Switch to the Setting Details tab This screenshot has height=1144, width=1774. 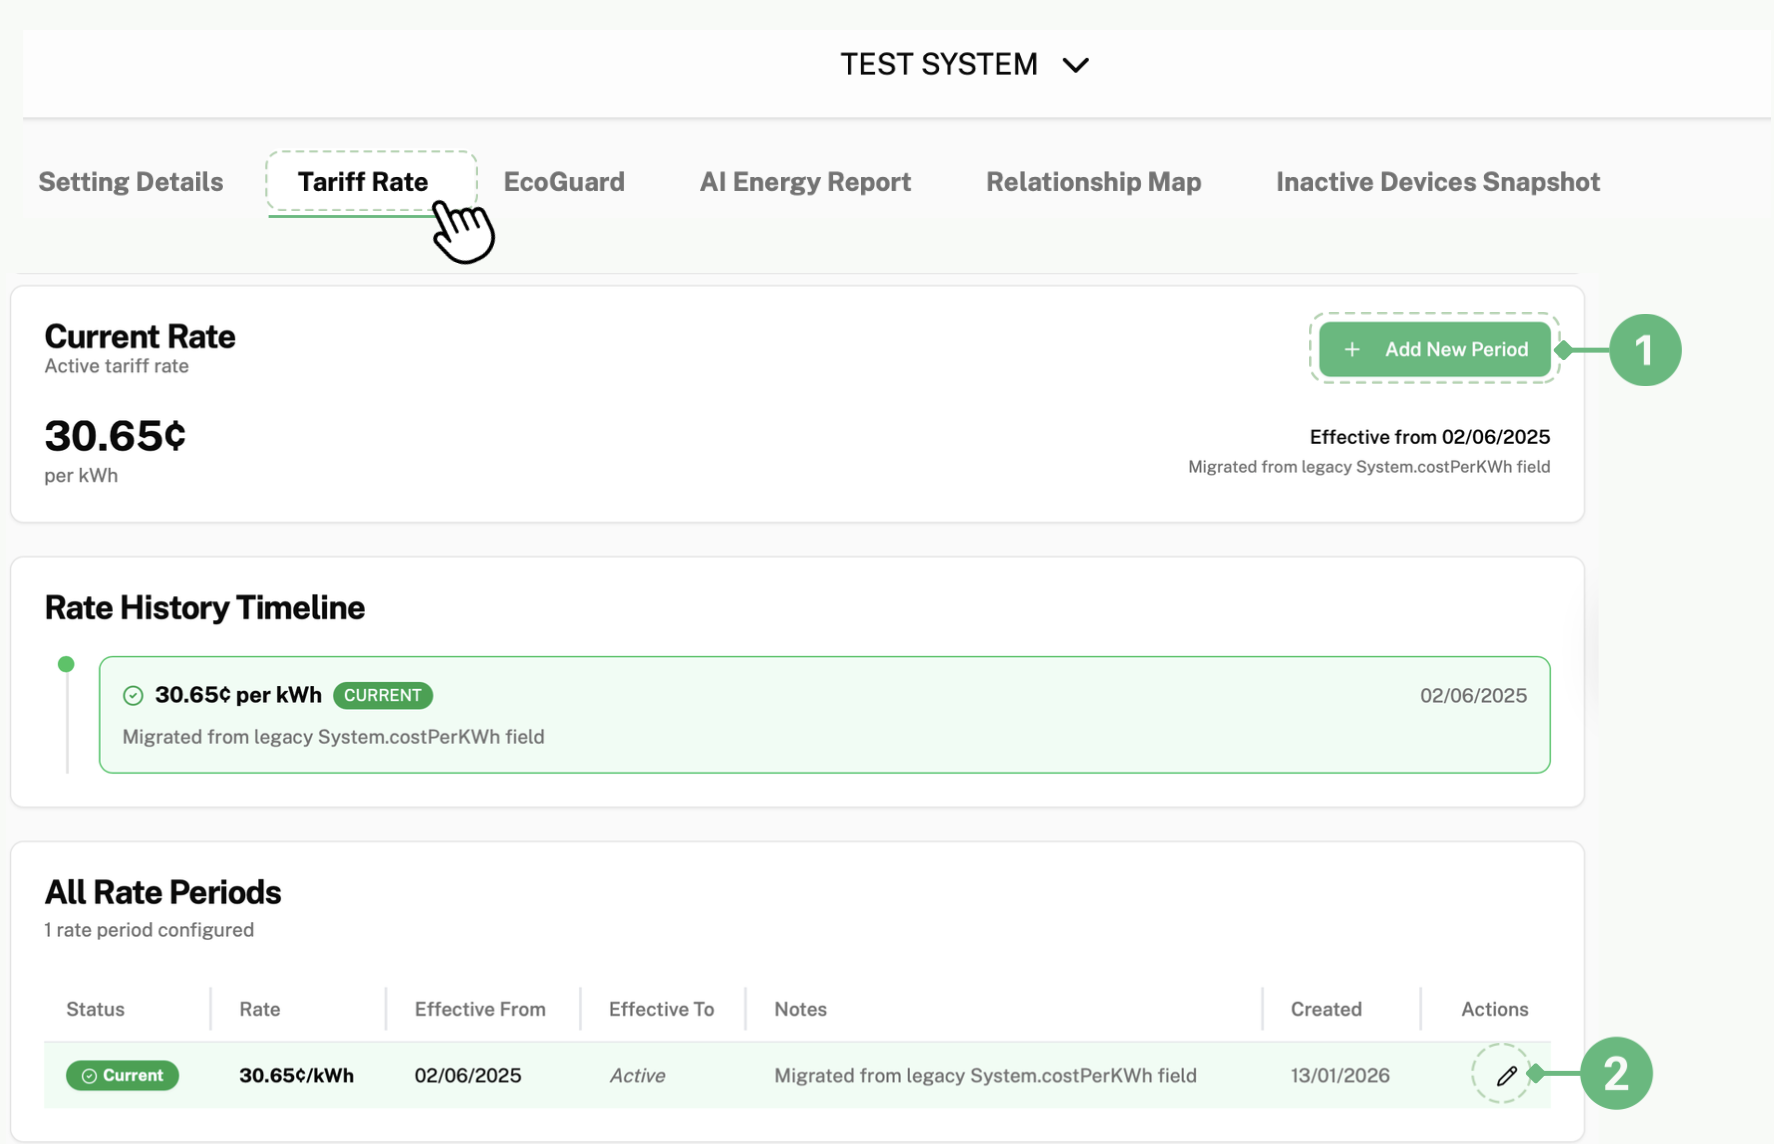(x=131, y=182)
